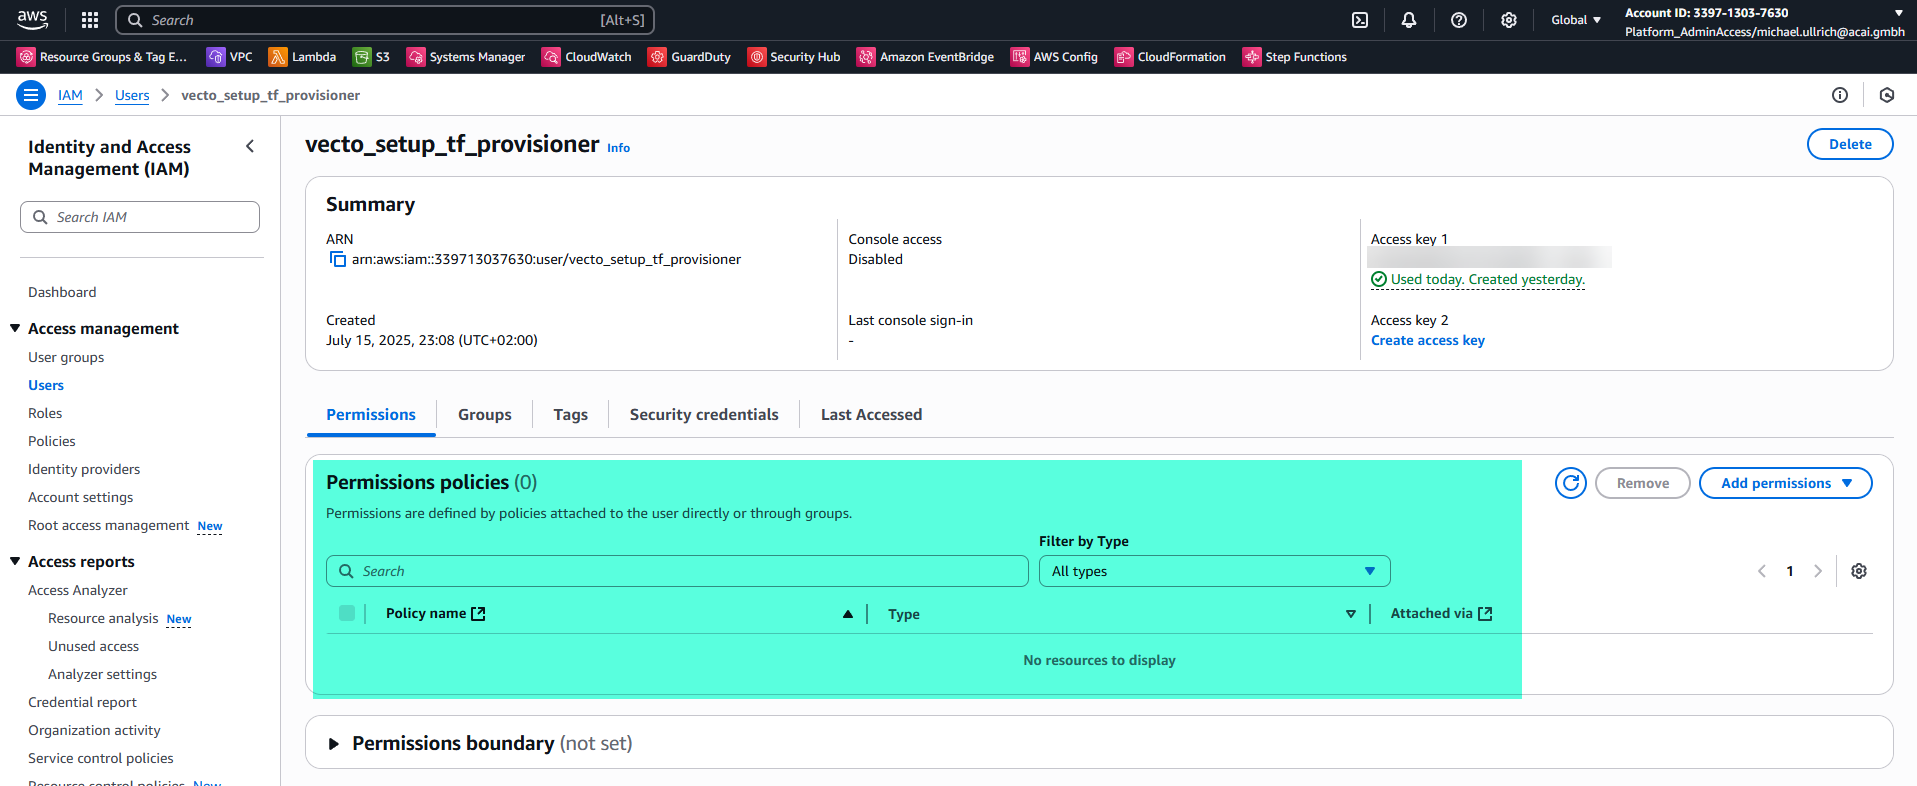Open the account menu dropdown
1917x786 pixels.
(1764, 22)
